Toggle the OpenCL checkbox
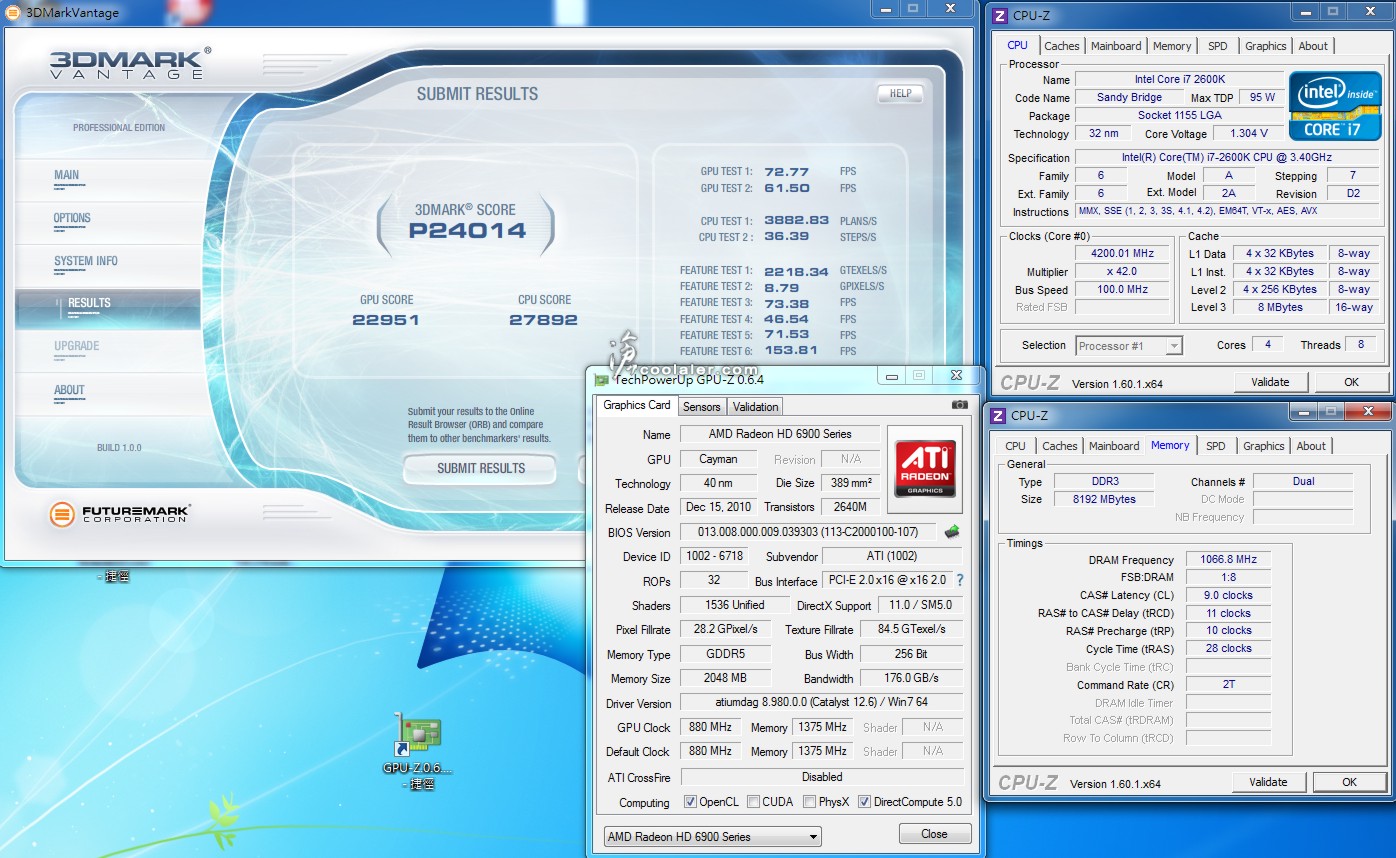This screenshot has height=858, width=1396. (690, 802)
